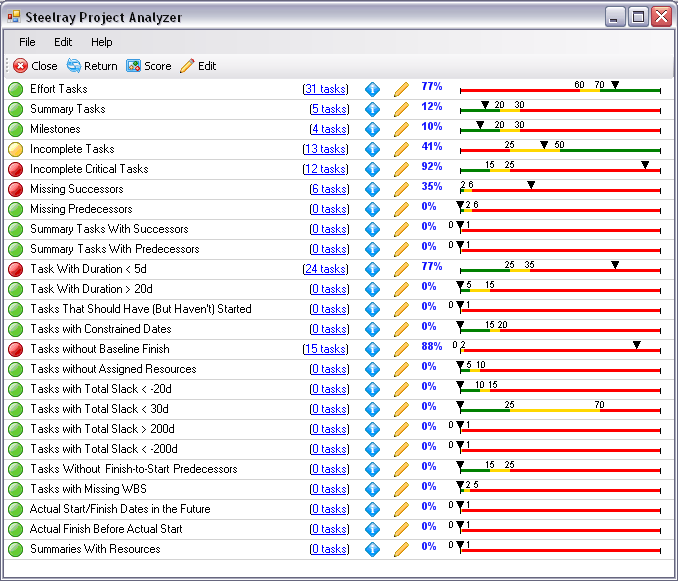The image size is (678, 581).
Task: Click edit pencil for Task With Duration > 20d
Action: [x=401, y=289]
